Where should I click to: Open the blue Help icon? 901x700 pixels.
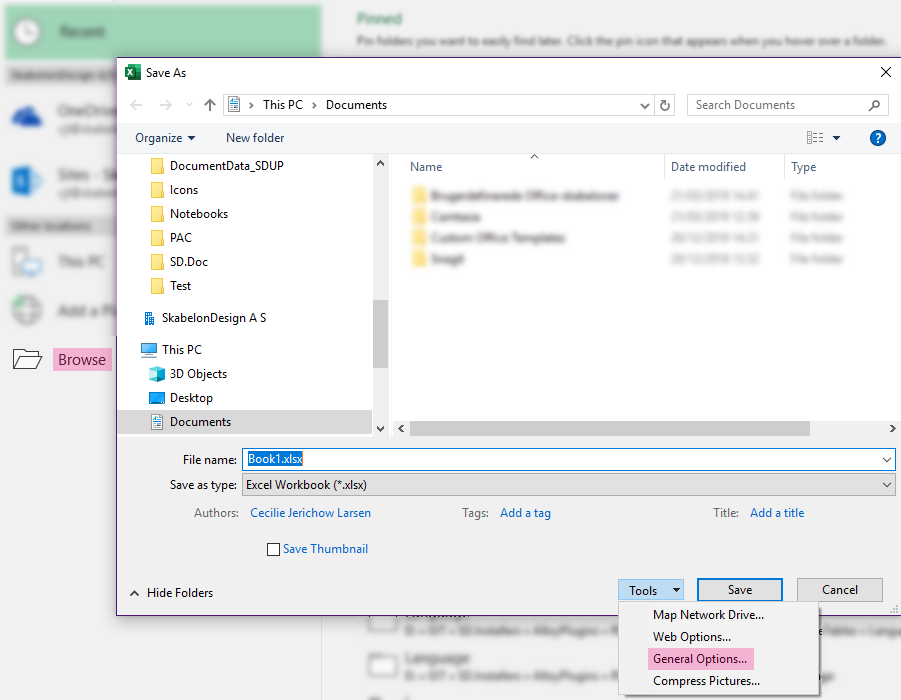877,138
